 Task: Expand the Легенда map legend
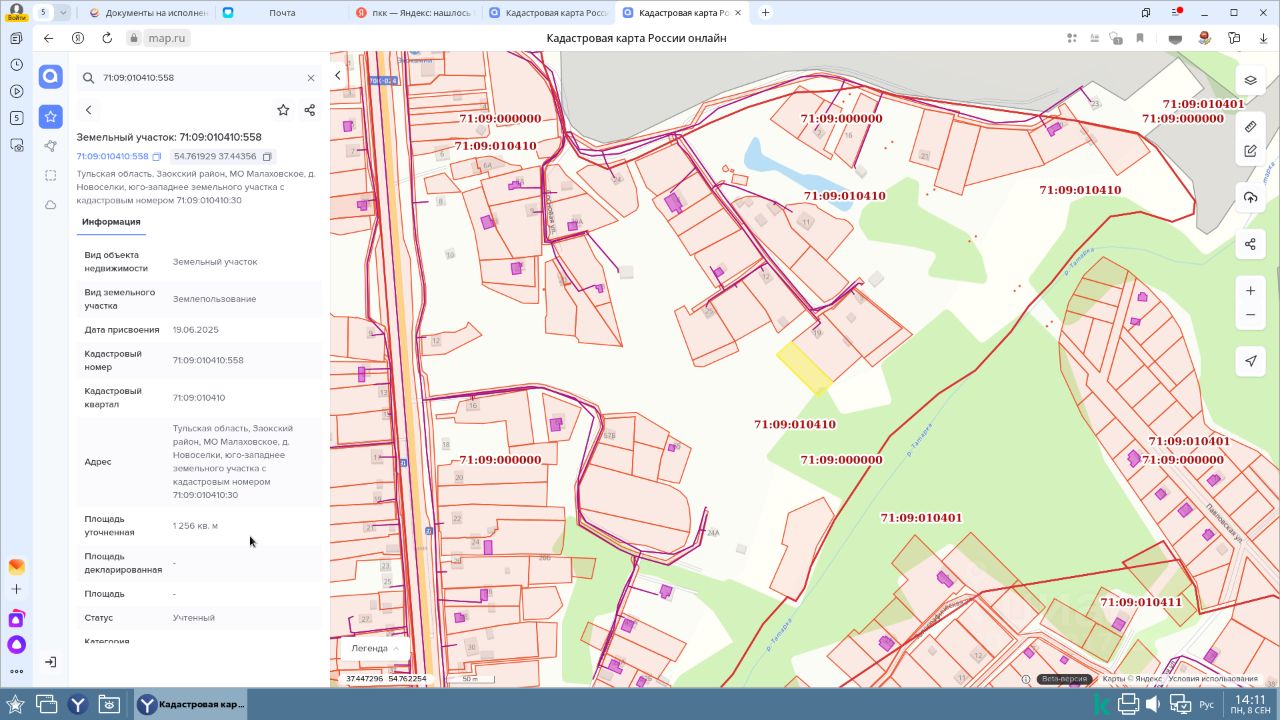click(x=375, y=648)
